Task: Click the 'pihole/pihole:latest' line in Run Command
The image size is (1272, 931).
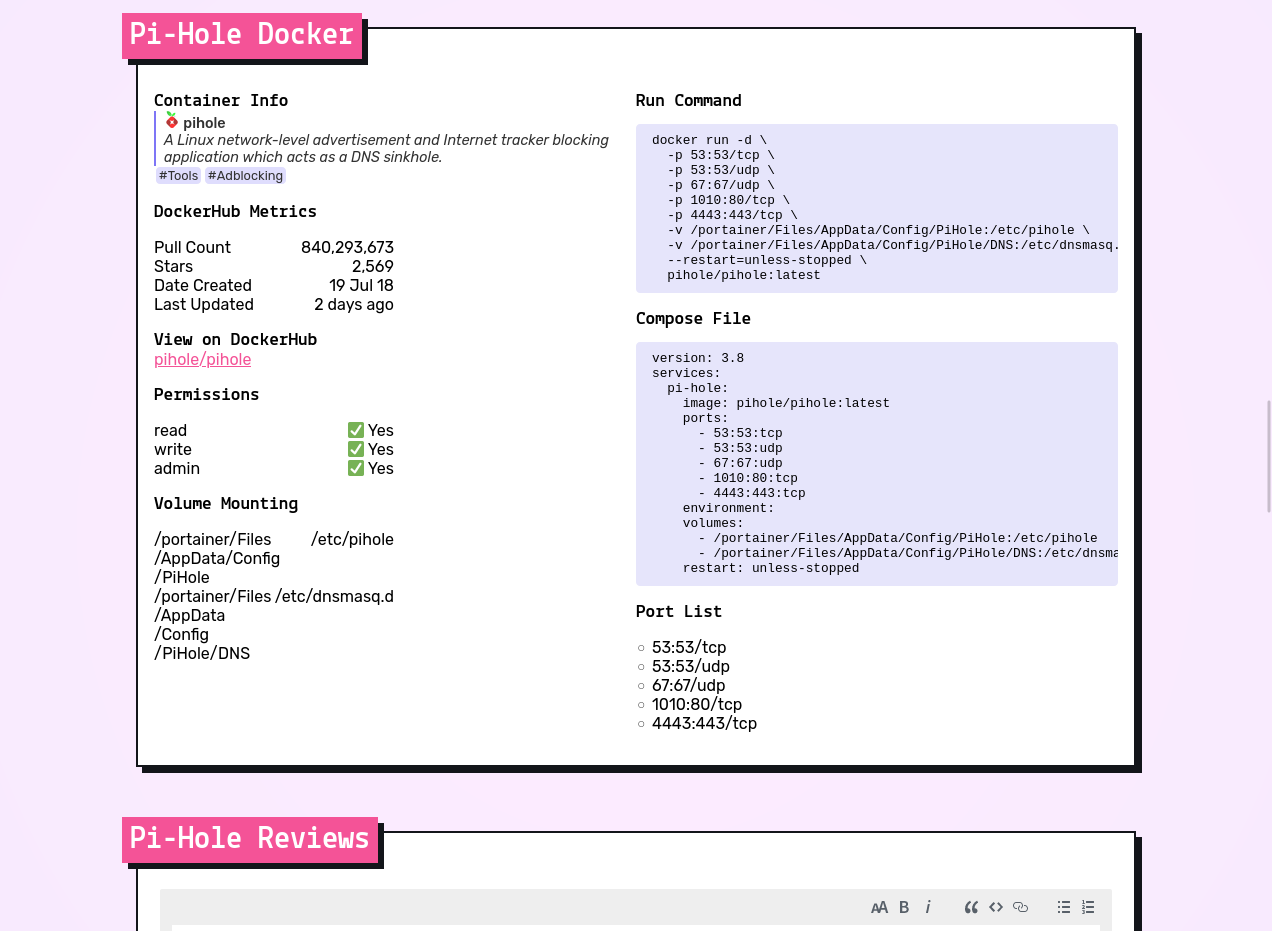Action: click(x=744, y=276)
